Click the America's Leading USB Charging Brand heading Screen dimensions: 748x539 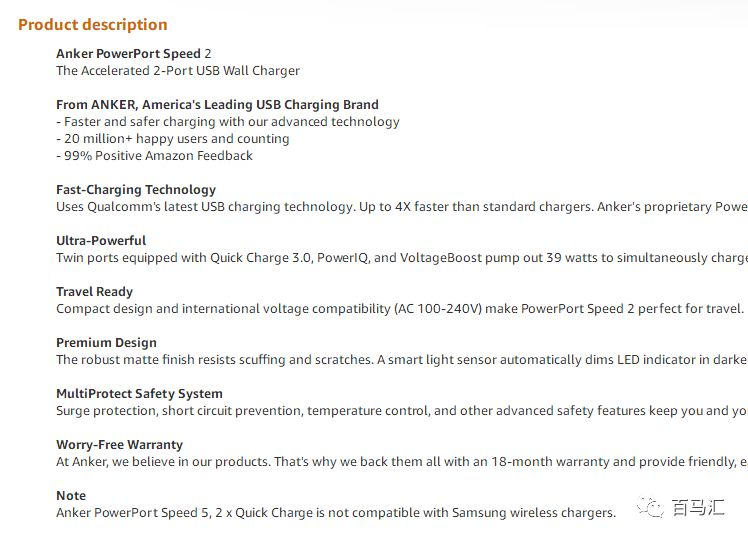point(217,104)
